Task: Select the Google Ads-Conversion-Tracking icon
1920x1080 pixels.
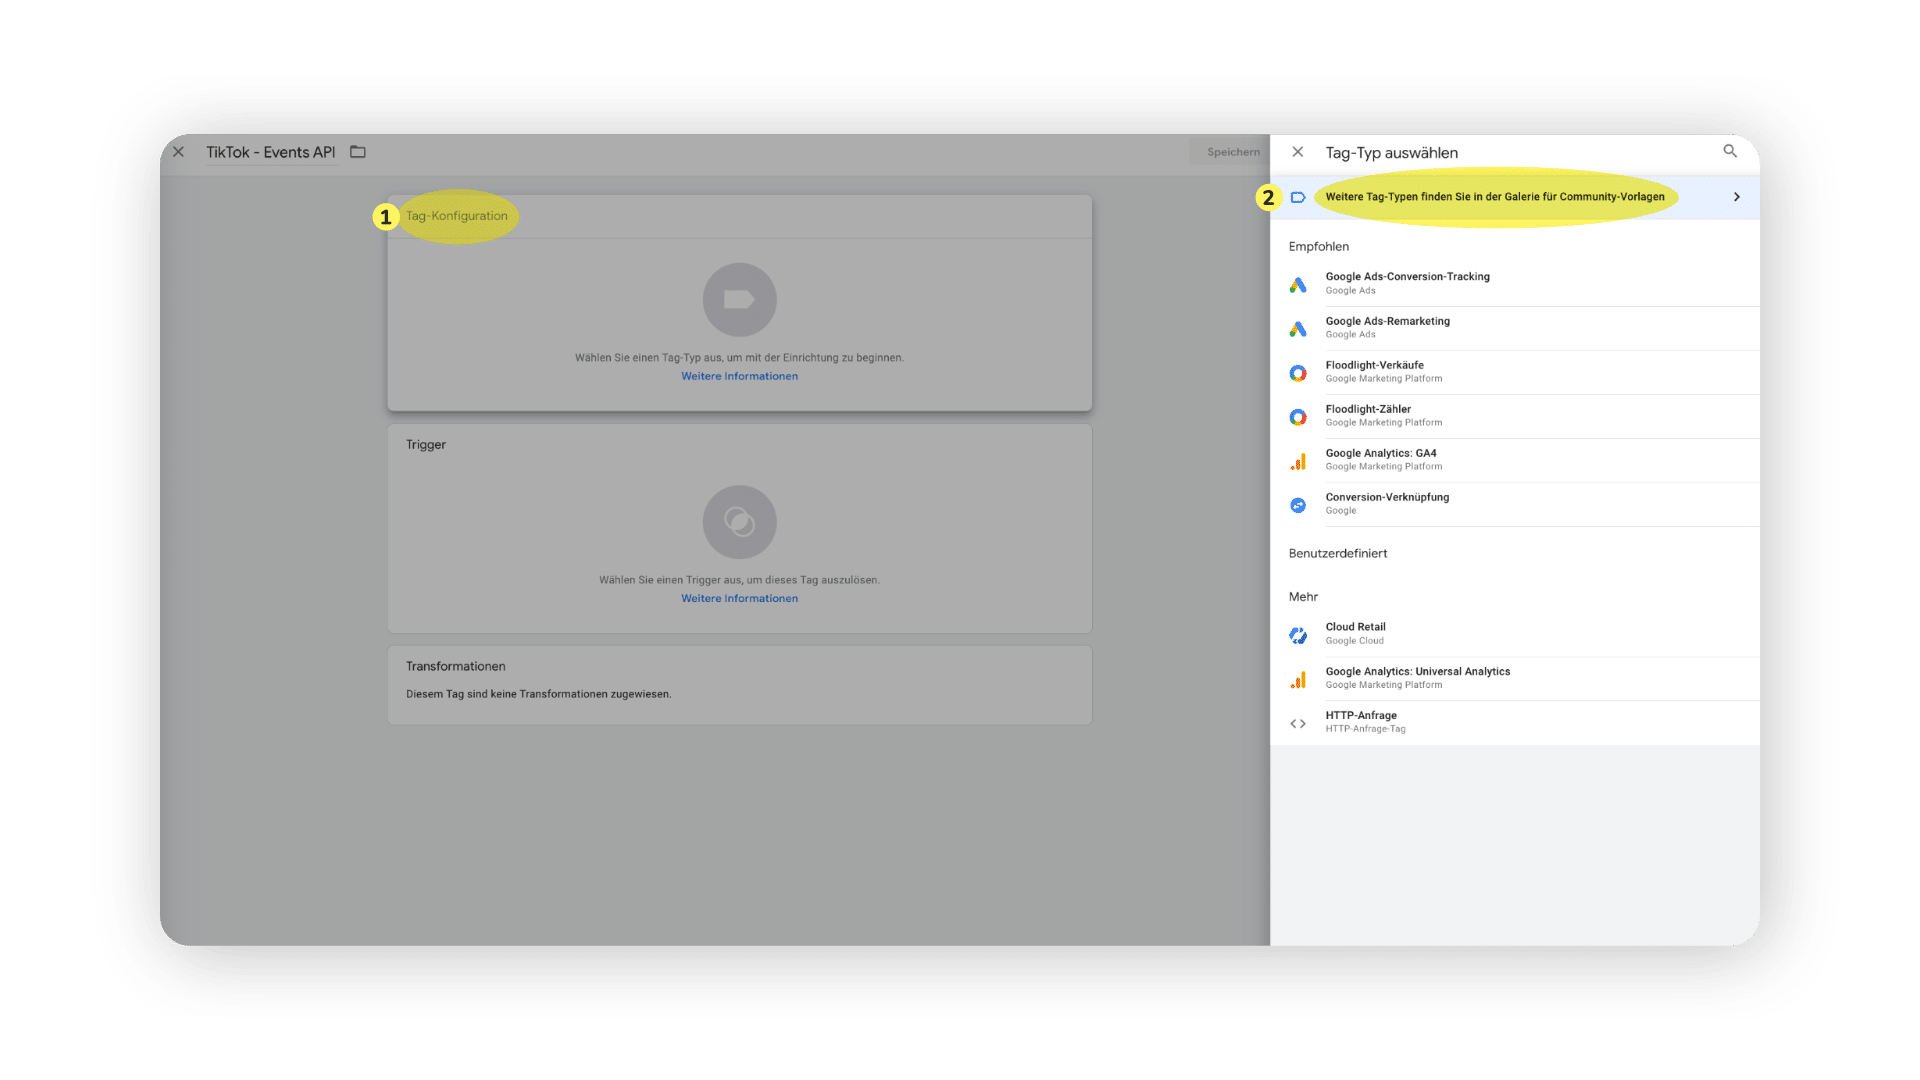Action: (1298, 285)
